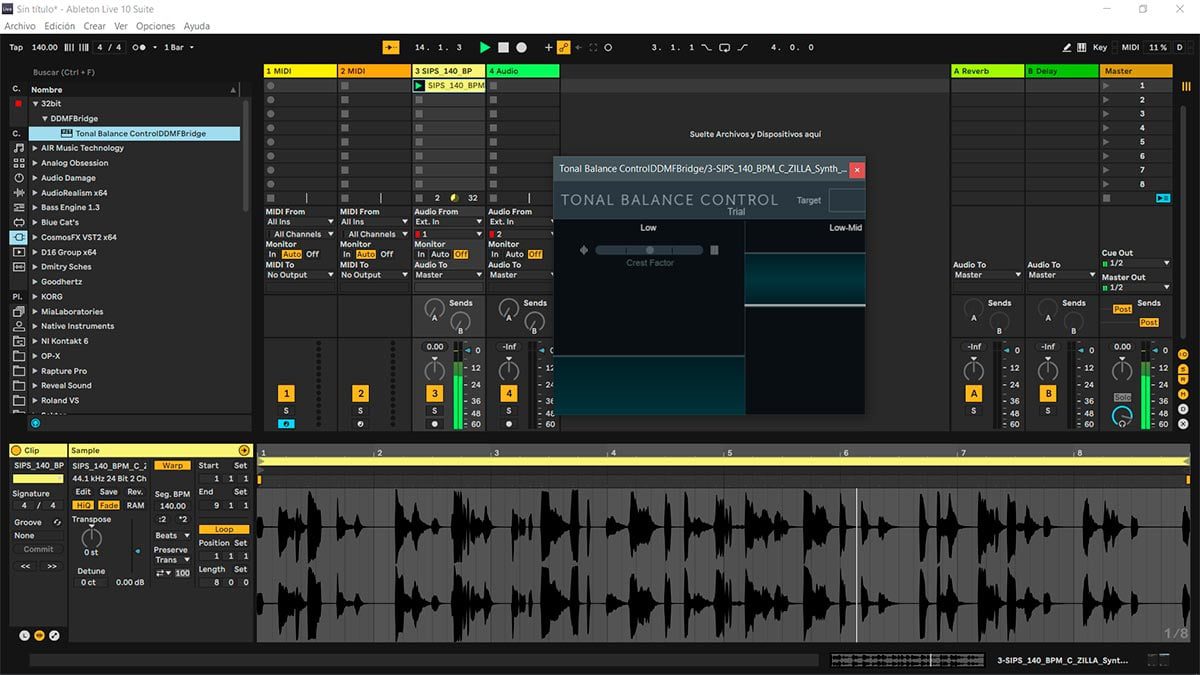Set track 4 monitor to In
This screenshot has width=1200, height=675.
pyautogui.click(x=495, y=254)
